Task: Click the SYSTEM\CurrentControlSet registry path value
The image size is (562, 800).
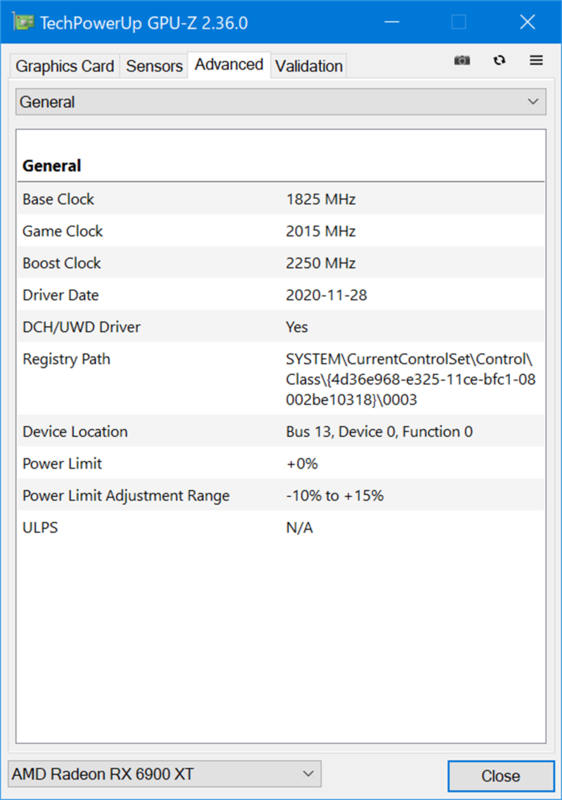Action: click(411, 379)
